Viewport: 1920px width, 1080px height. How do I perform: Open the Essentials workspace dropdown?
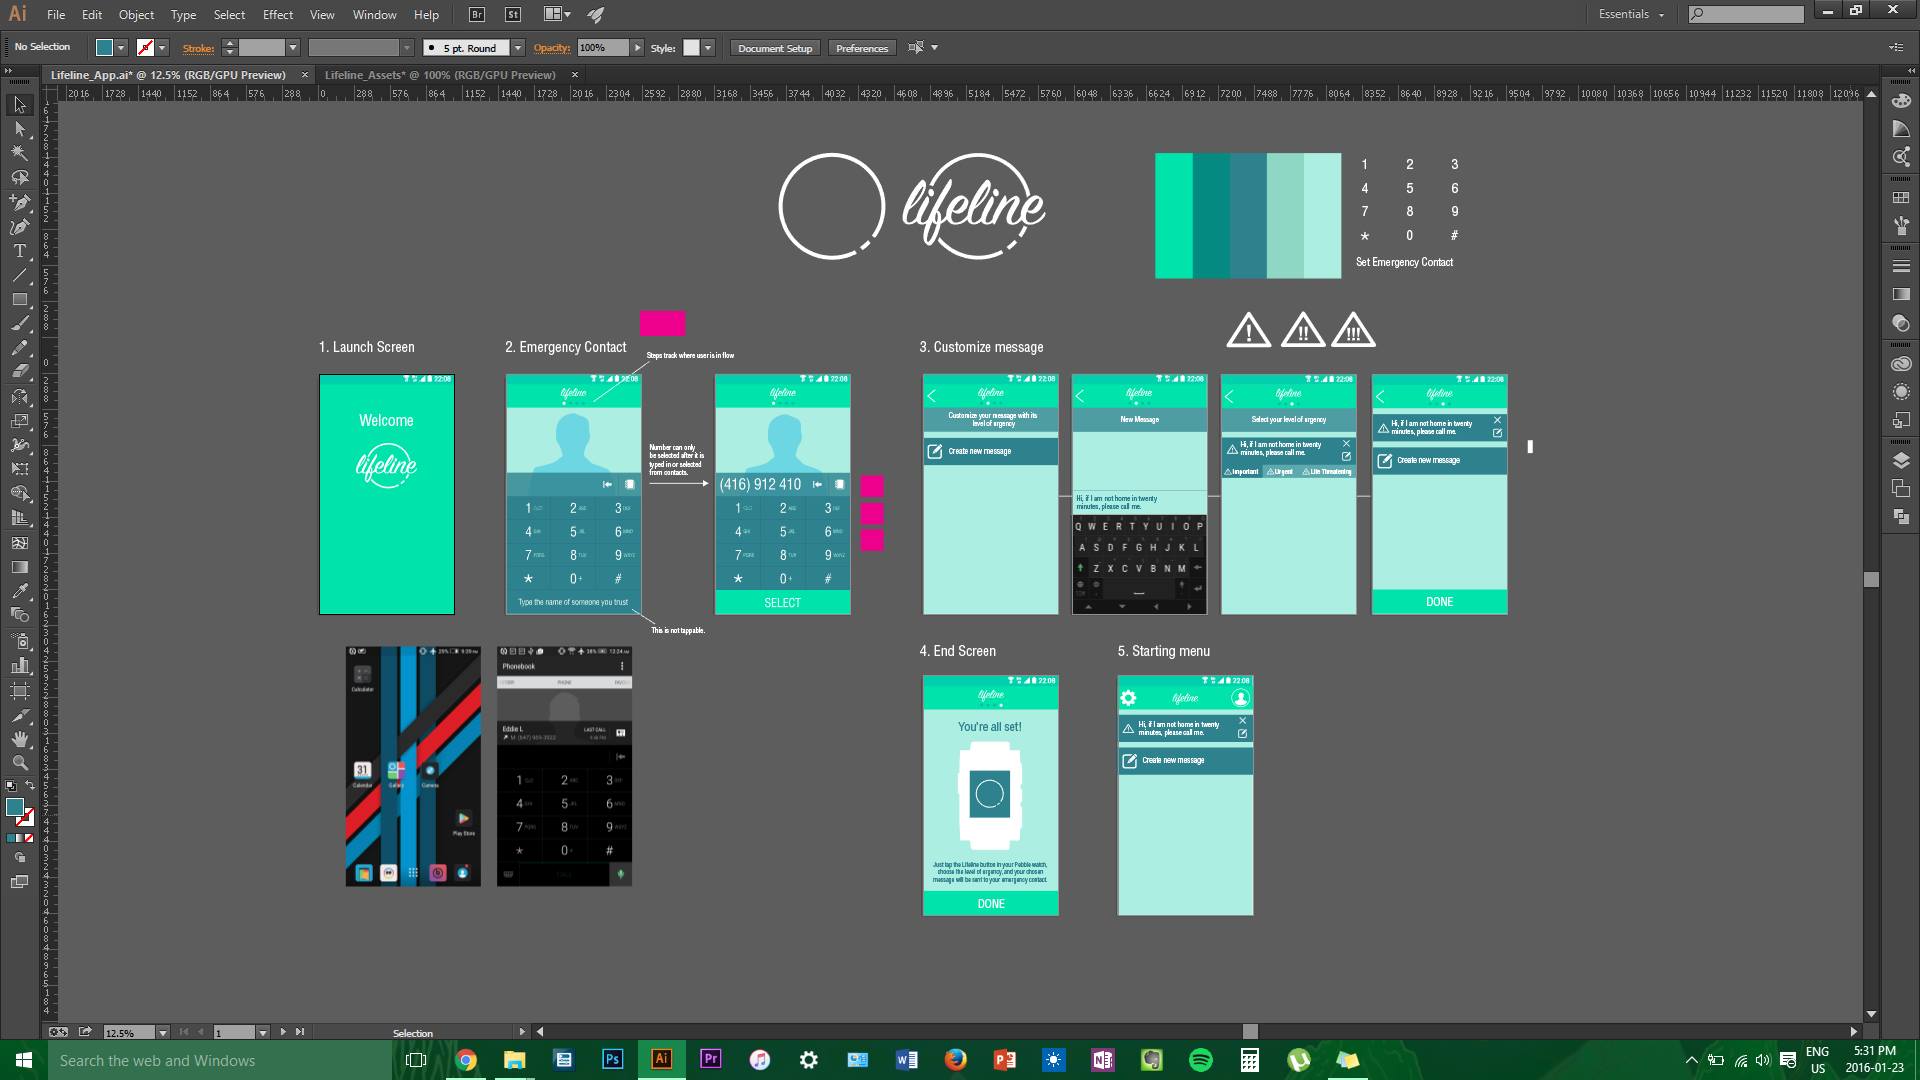pos(1632,14)
